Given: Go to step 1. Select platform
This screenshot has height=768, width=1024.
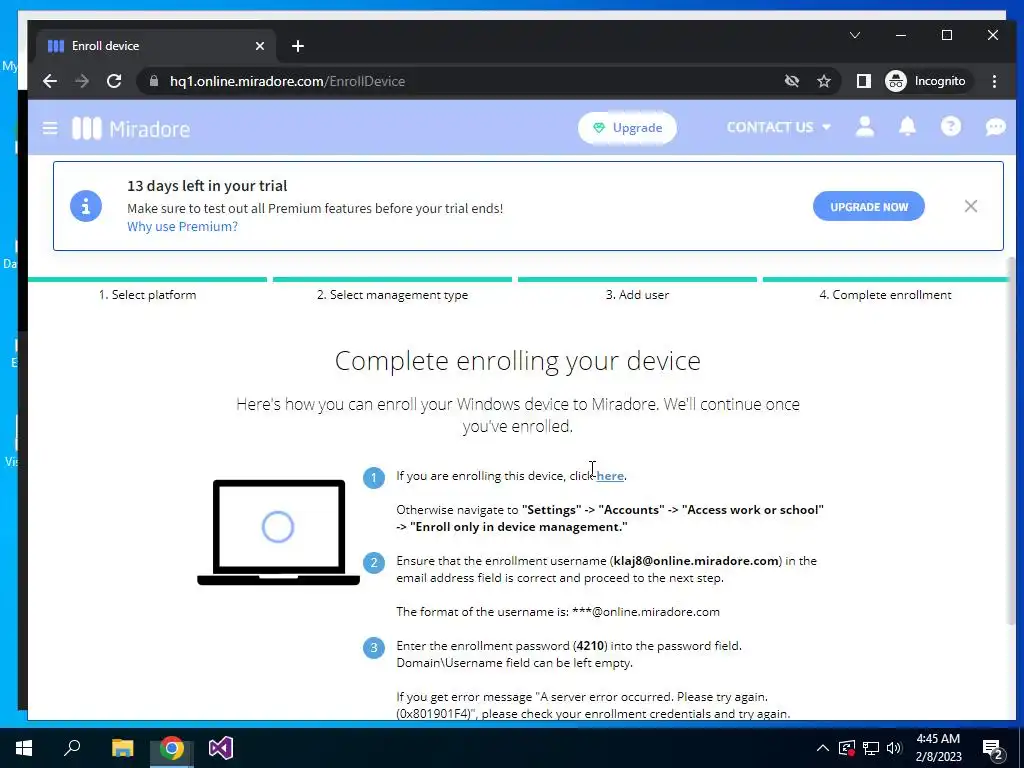Looking at the screenshot, I should [147, 295].
